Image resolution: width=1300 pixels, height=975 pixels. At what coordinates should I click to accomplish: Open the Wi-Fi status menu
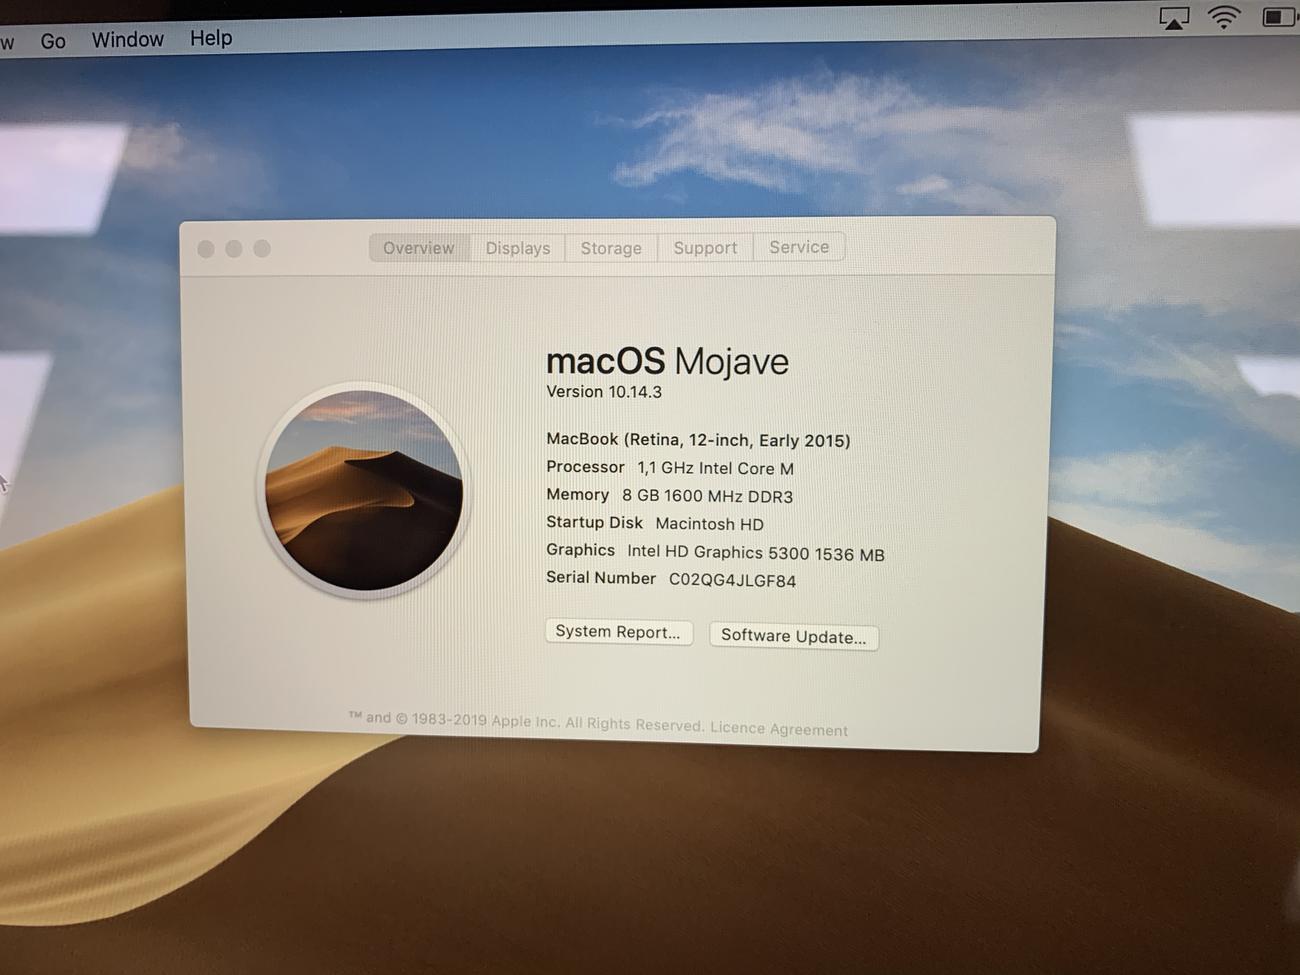coord(1224,16)
